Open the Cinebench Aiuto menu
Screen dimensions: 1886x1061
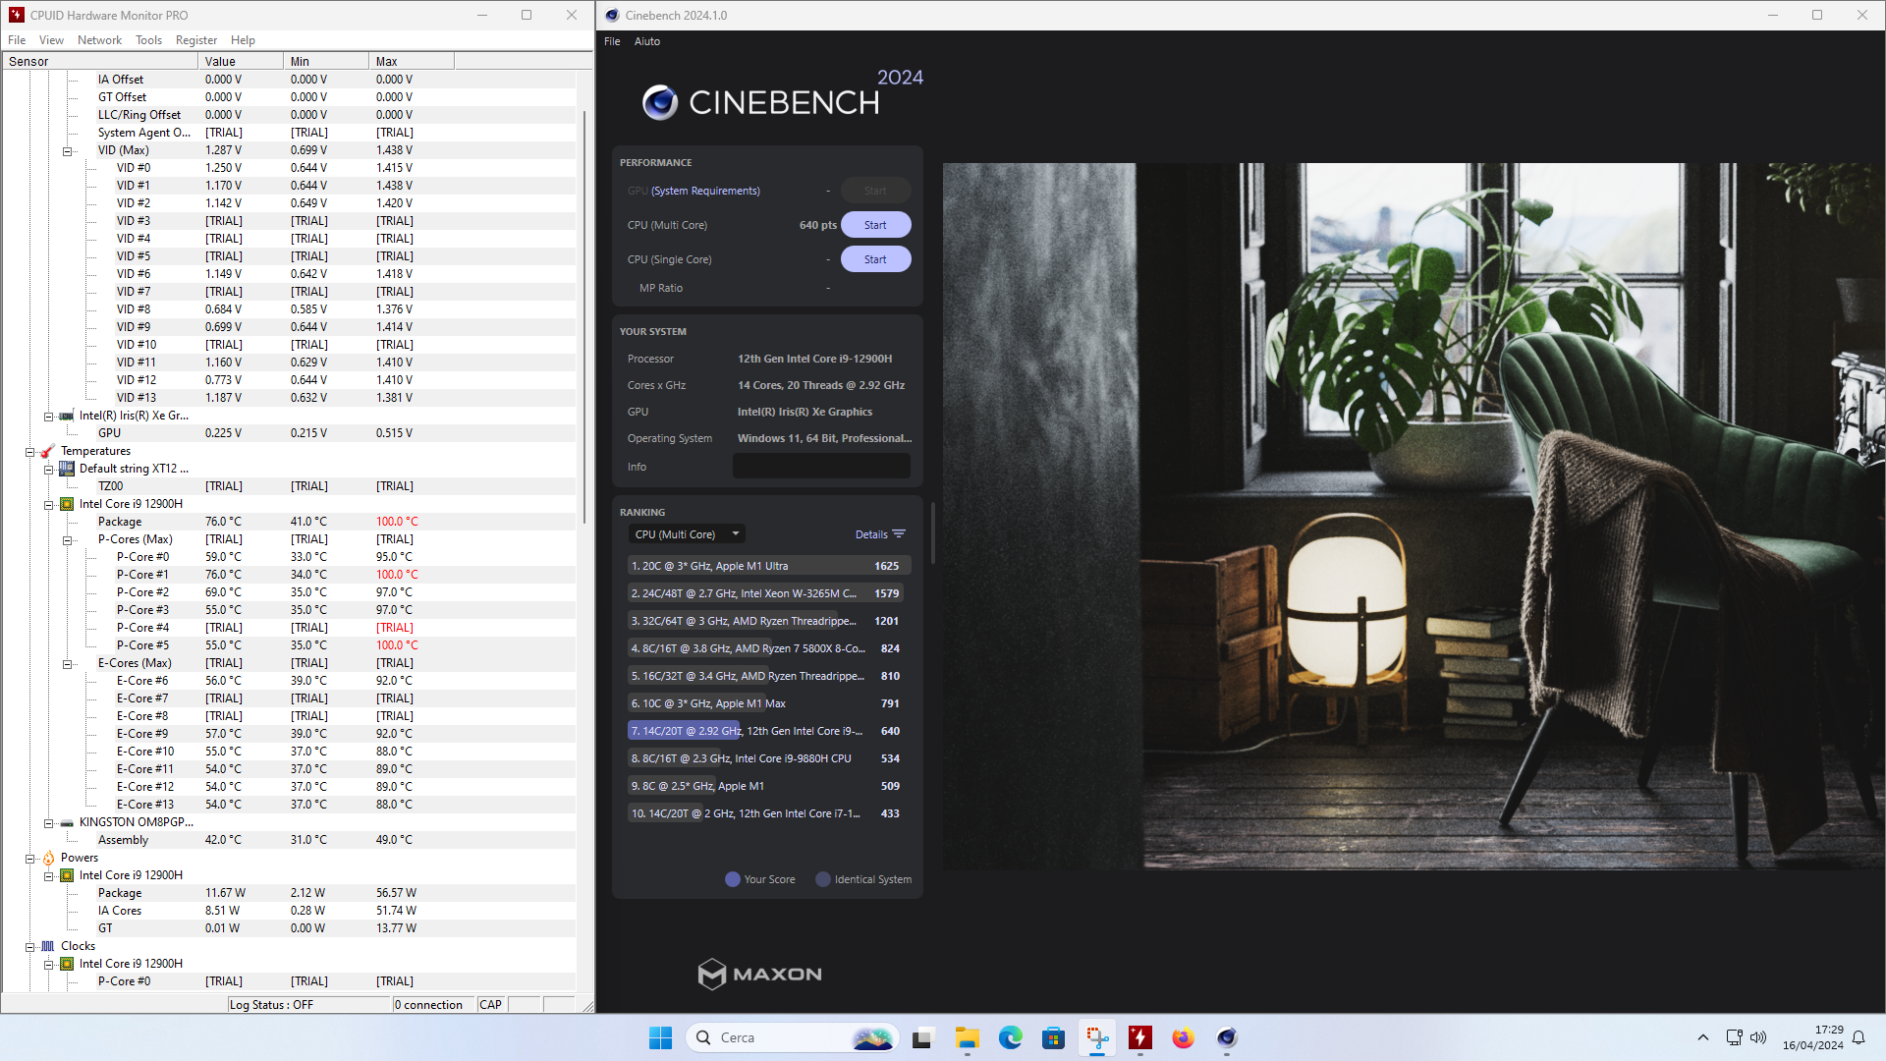point(647,41)
